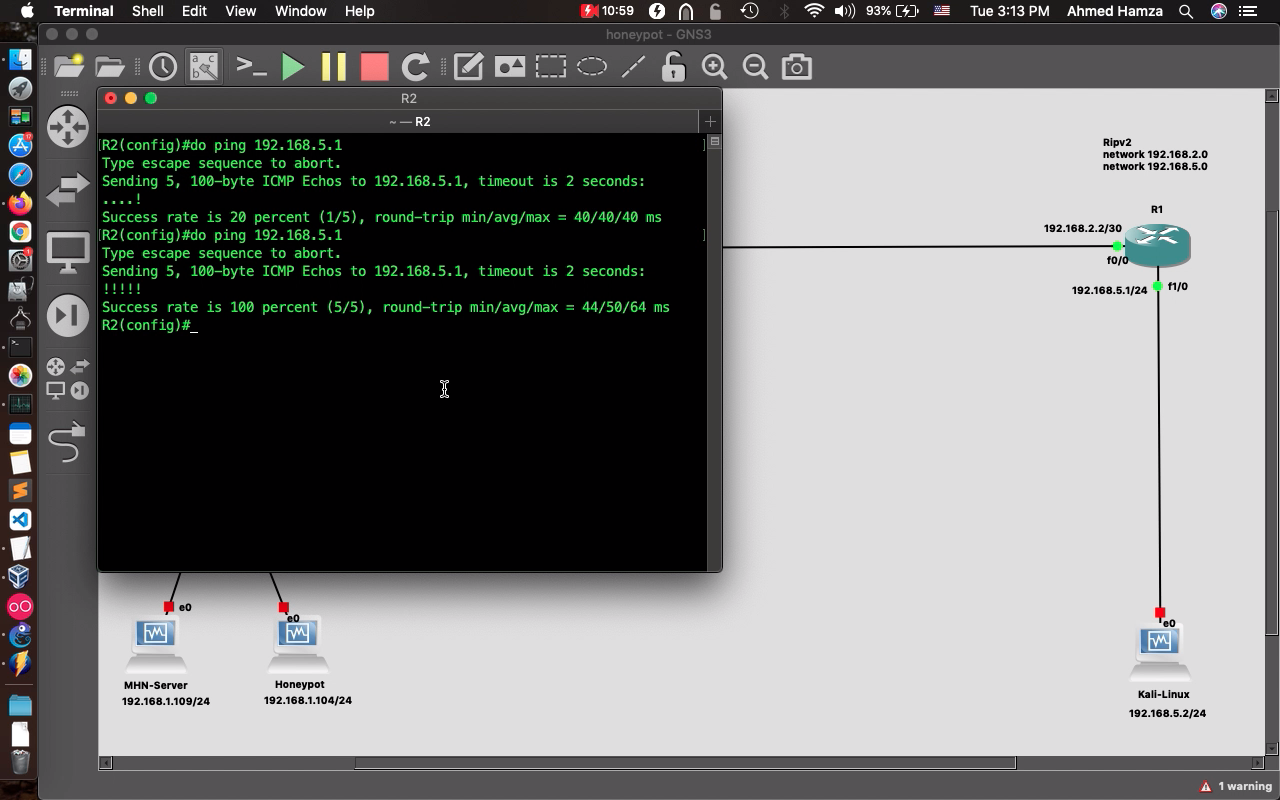Select the Kali-Linux node on canvas

(1160, 648)
